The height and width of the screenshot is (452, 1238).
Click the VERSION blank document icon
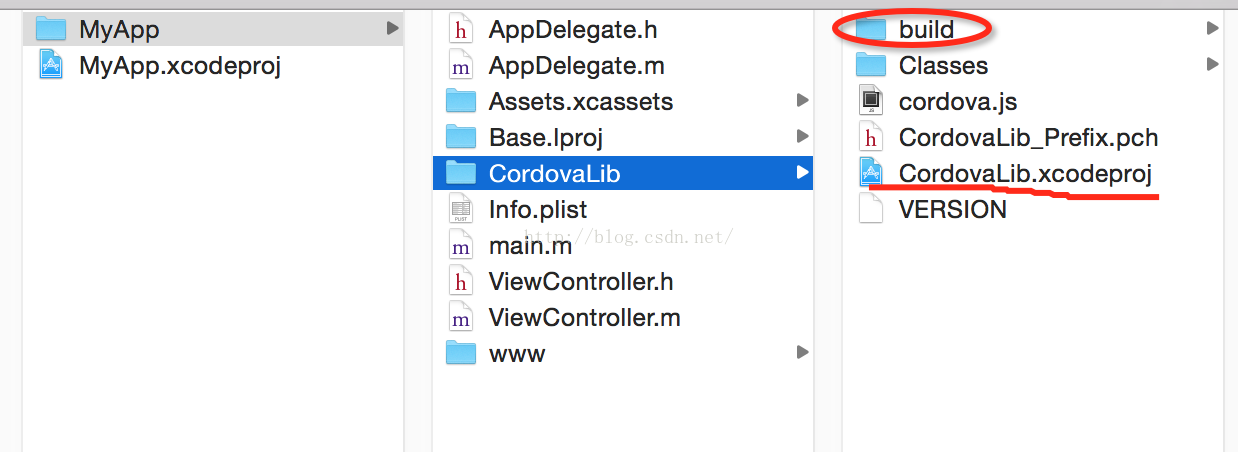point(871,209)
